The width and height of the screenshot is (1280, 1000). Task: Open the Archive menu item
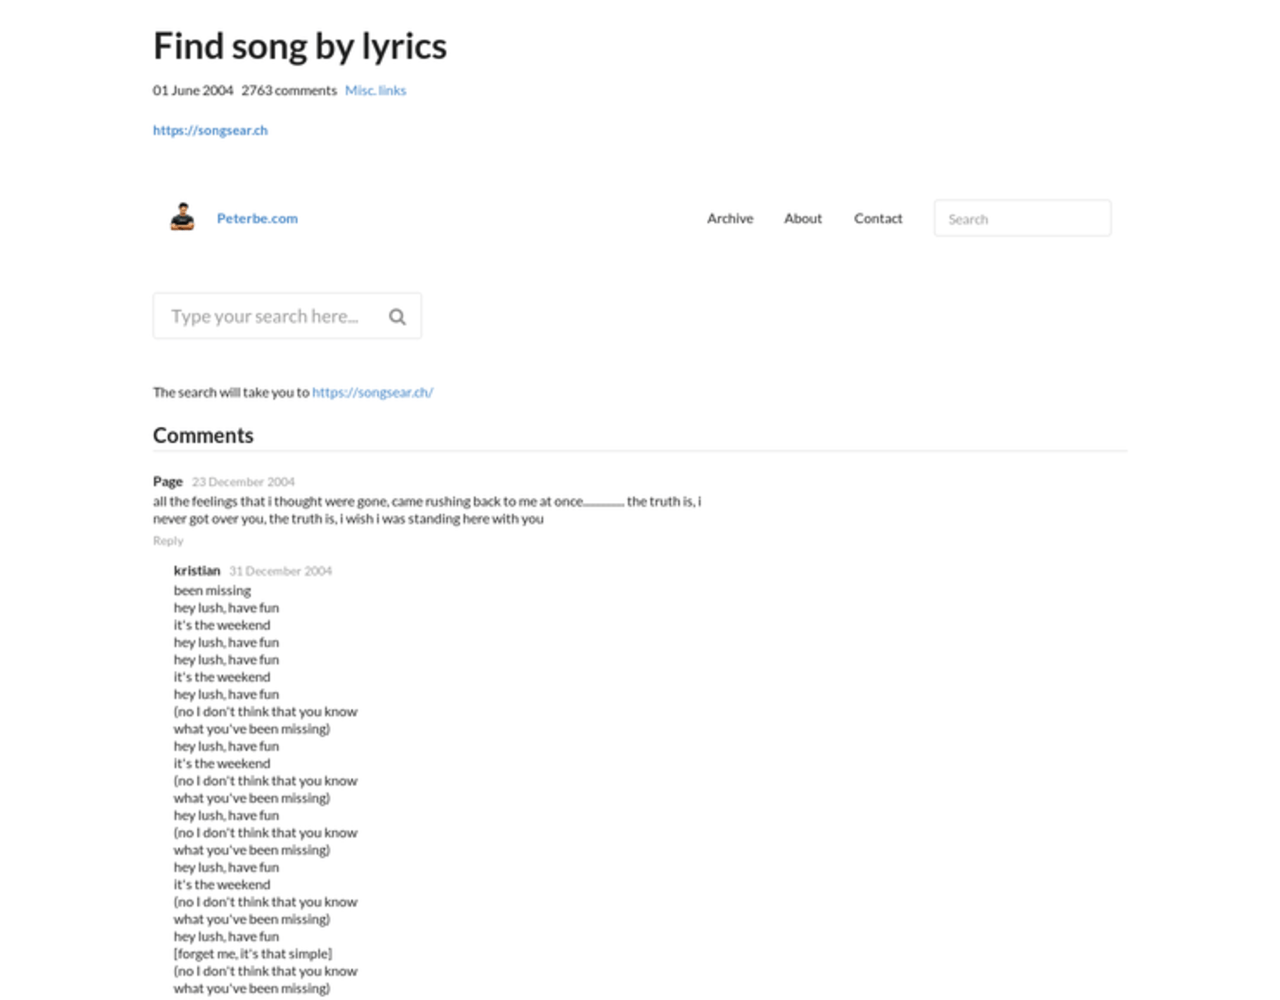[730, 218]
